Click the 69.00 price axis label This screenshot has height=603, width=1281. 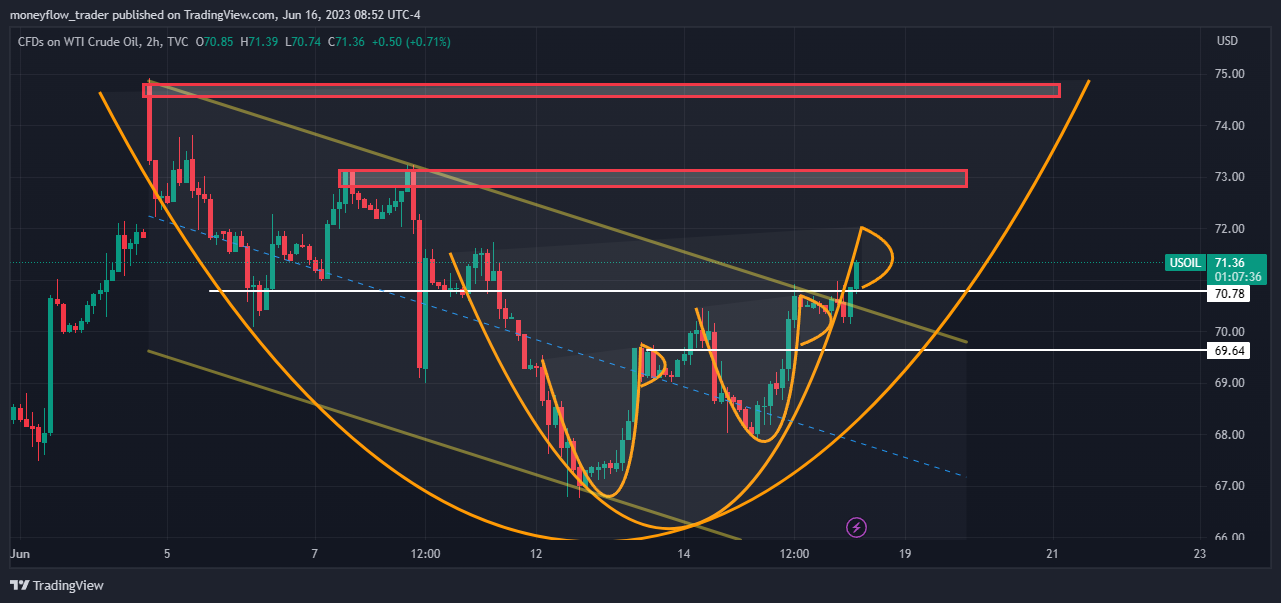point(1230,383)
